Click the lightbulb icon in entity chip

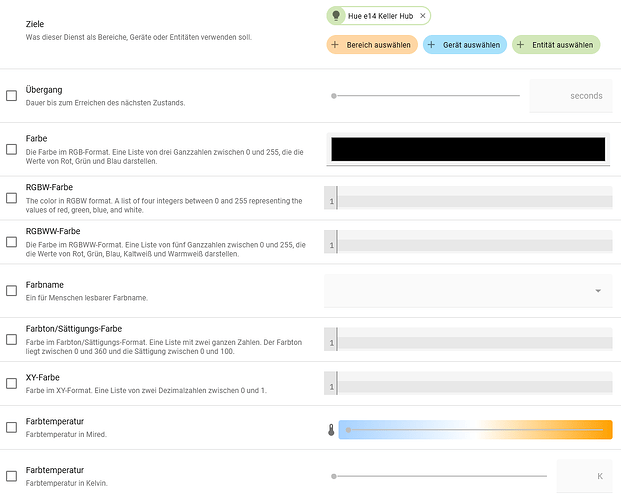point(337,16)
